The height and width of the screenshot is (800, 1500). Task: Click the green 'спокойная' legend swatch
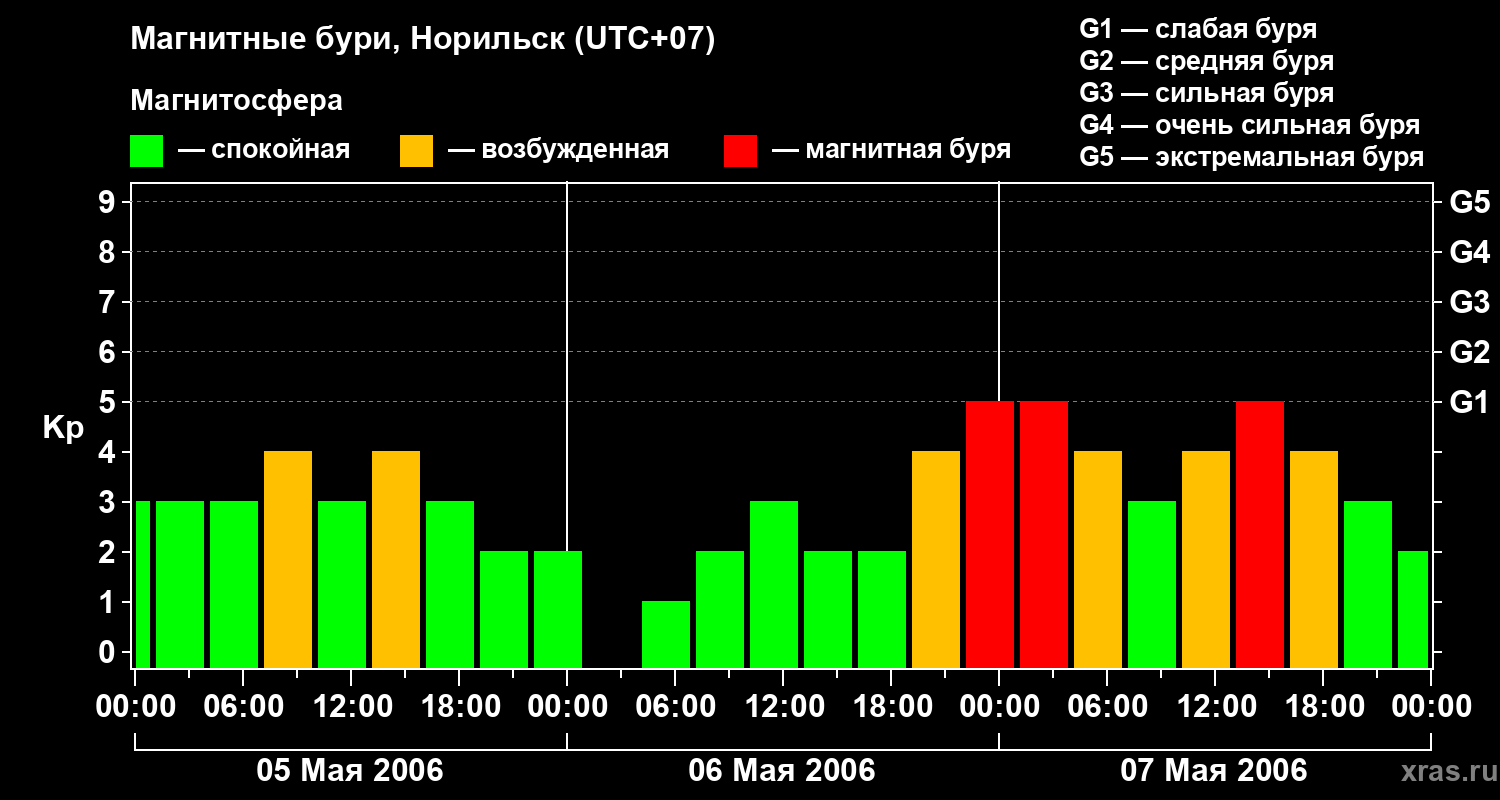[146, 151]
